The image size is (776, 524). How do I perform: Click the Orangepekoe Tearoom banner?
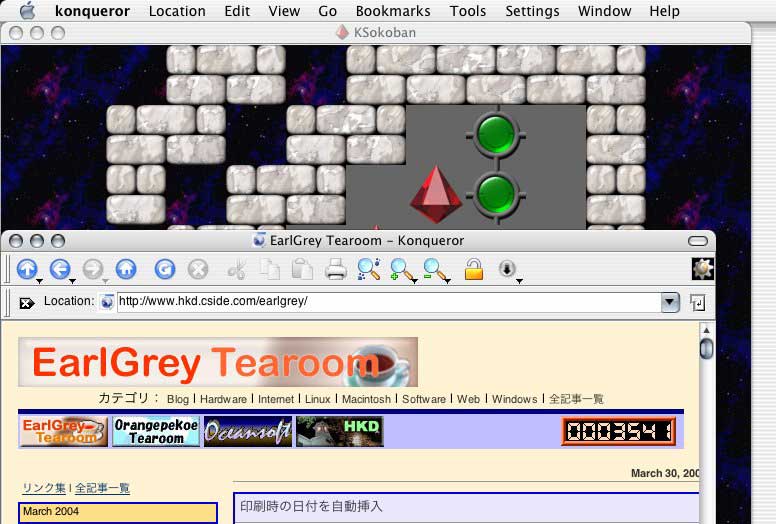156,431
